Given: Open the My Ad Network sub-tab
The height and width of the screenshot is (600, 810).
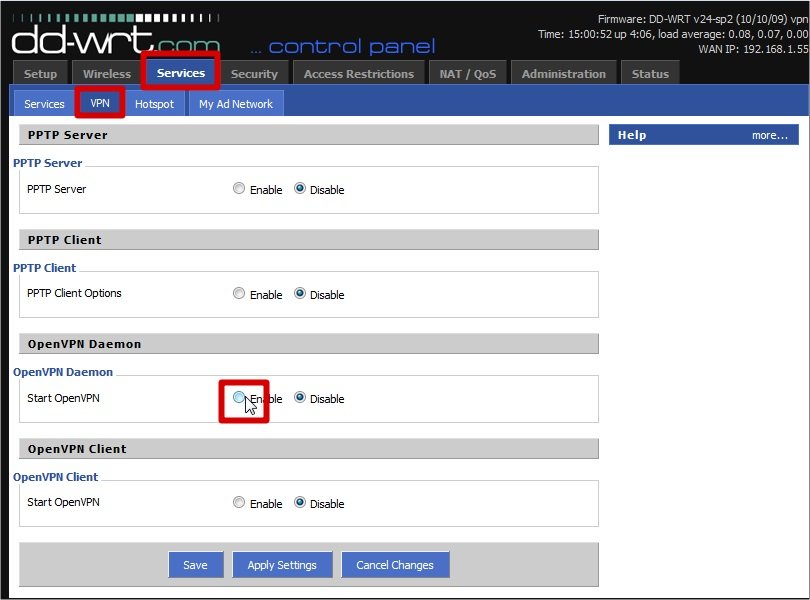Looking at the screenshot, I should click(x=236, y=104).
